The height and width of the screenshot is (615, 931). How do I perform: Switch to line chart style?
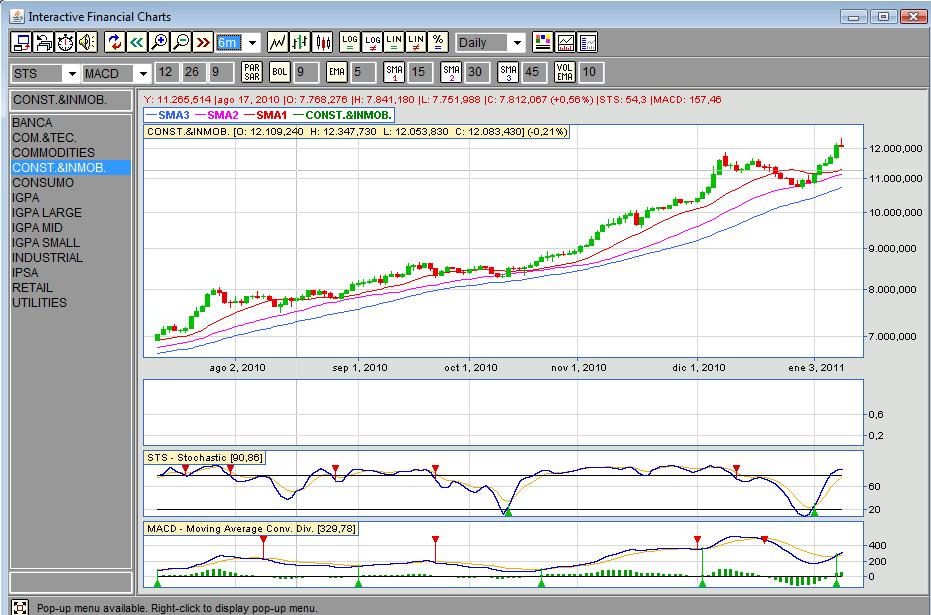[277, 42]
